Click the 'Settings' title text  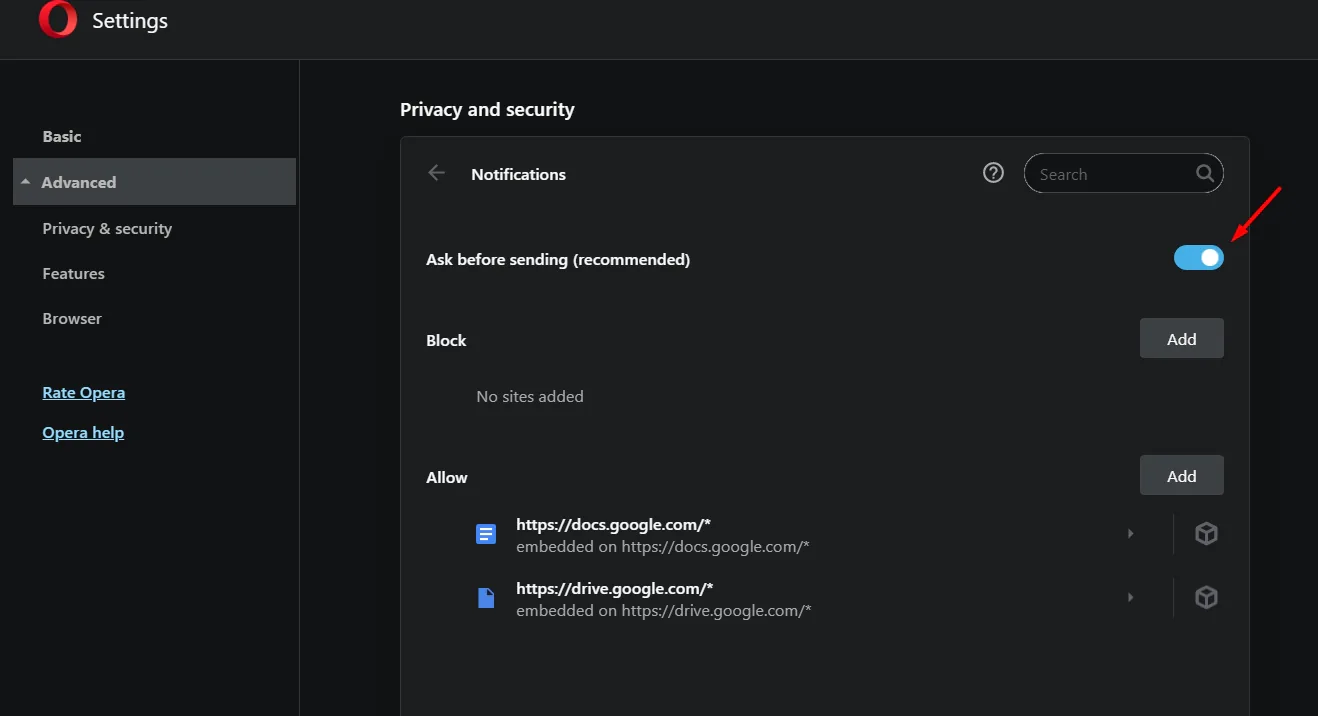130,20
